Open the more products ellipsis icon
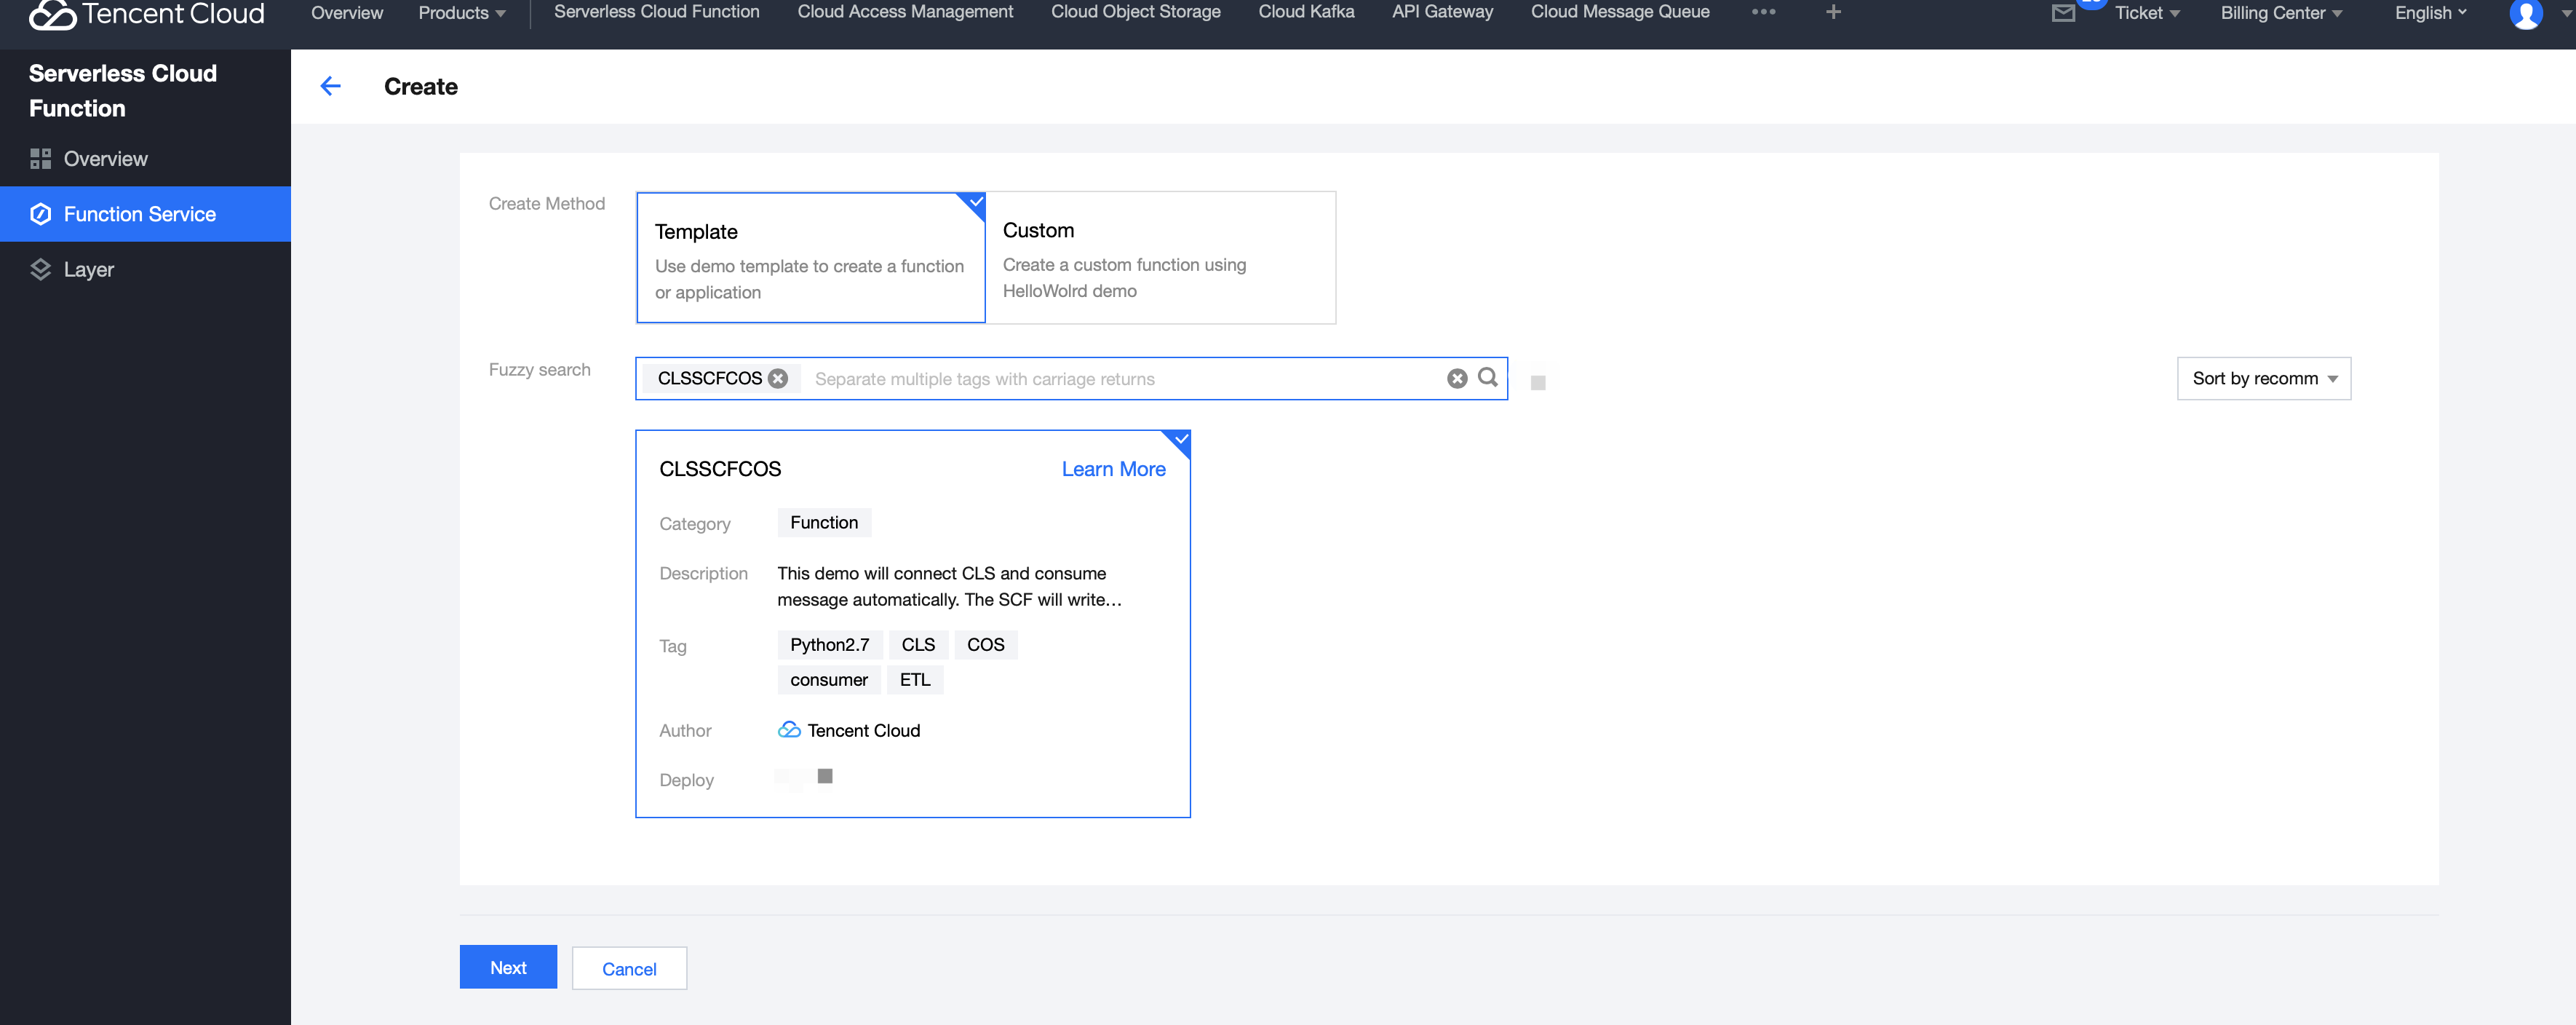2576x1025 pixels. 1764,12
